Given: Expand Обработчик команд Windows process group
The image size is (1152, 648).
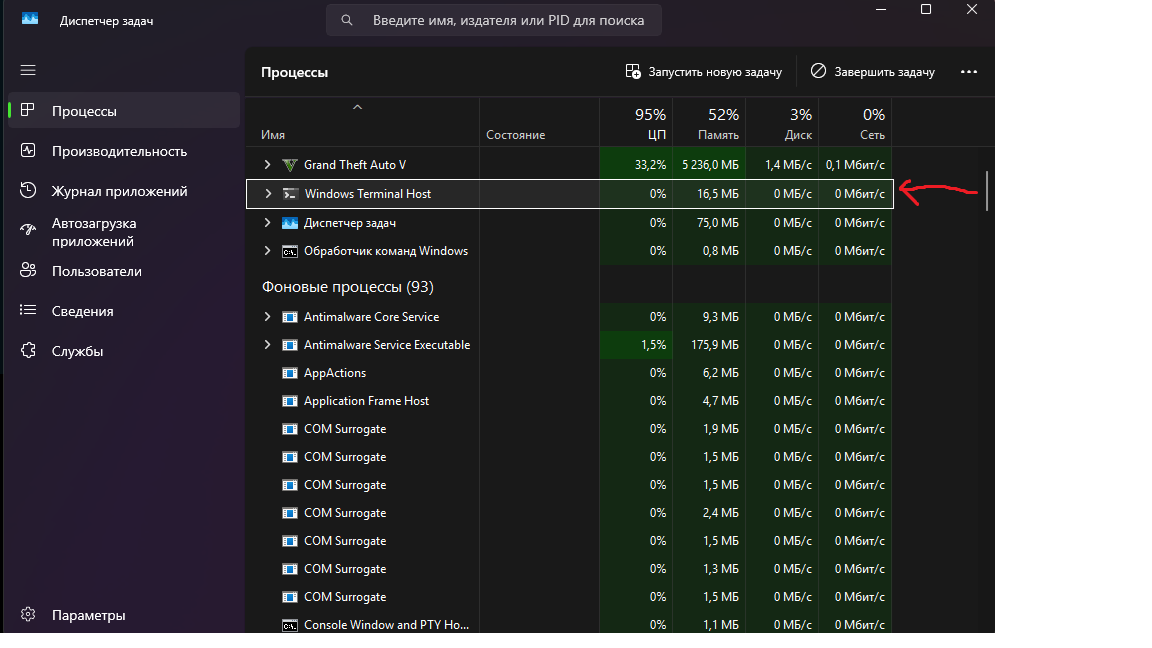Looking at the screenshot, I should (267, 251).
